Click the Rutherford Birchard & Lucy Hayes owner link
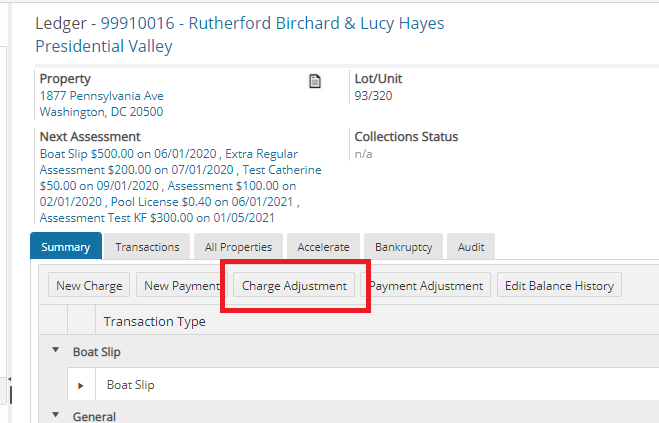This screenshot has width=659, height=423. (316, 23)
